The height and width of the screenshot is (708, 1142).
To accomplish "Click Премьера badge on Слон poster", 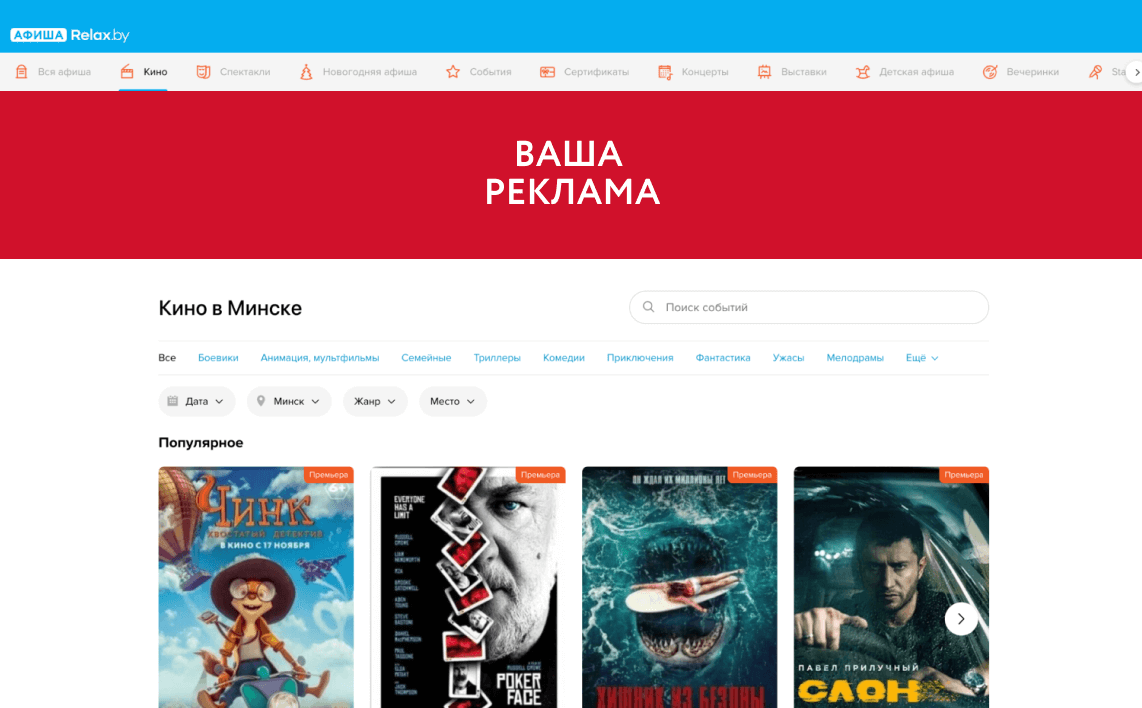I will pyautogui.click(x=964, y=475).
